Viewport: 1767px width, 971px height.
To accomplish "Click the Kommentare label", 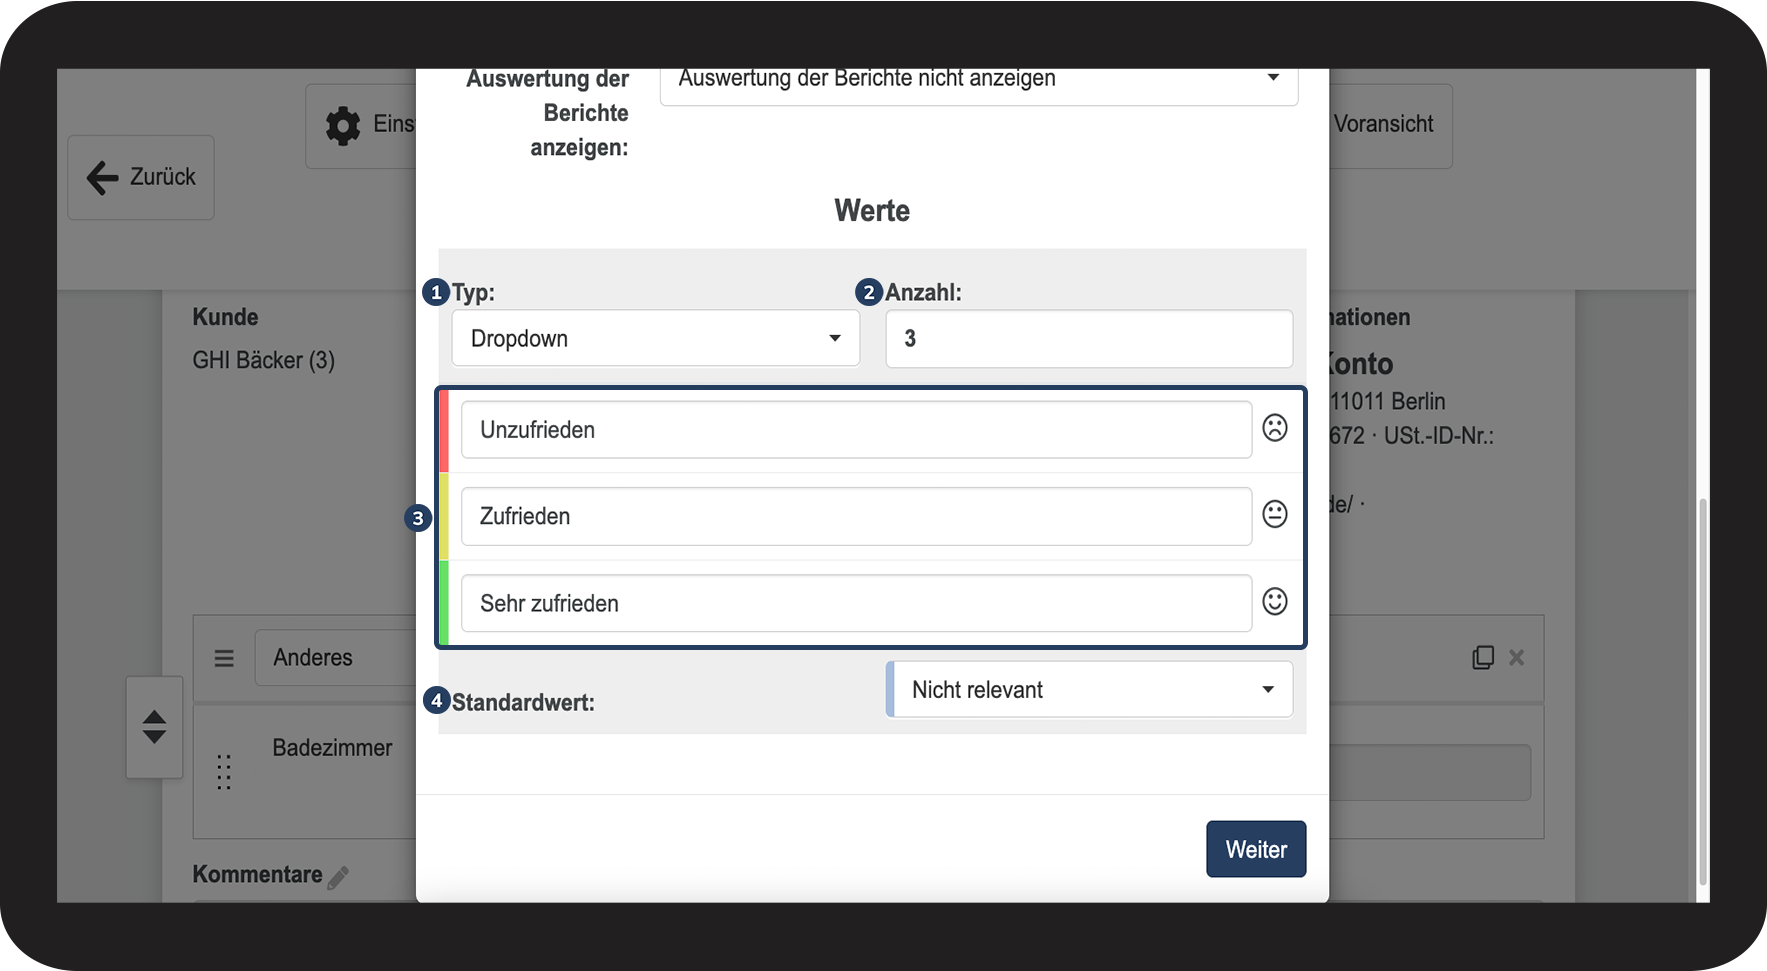I will (x=257, y=874).
